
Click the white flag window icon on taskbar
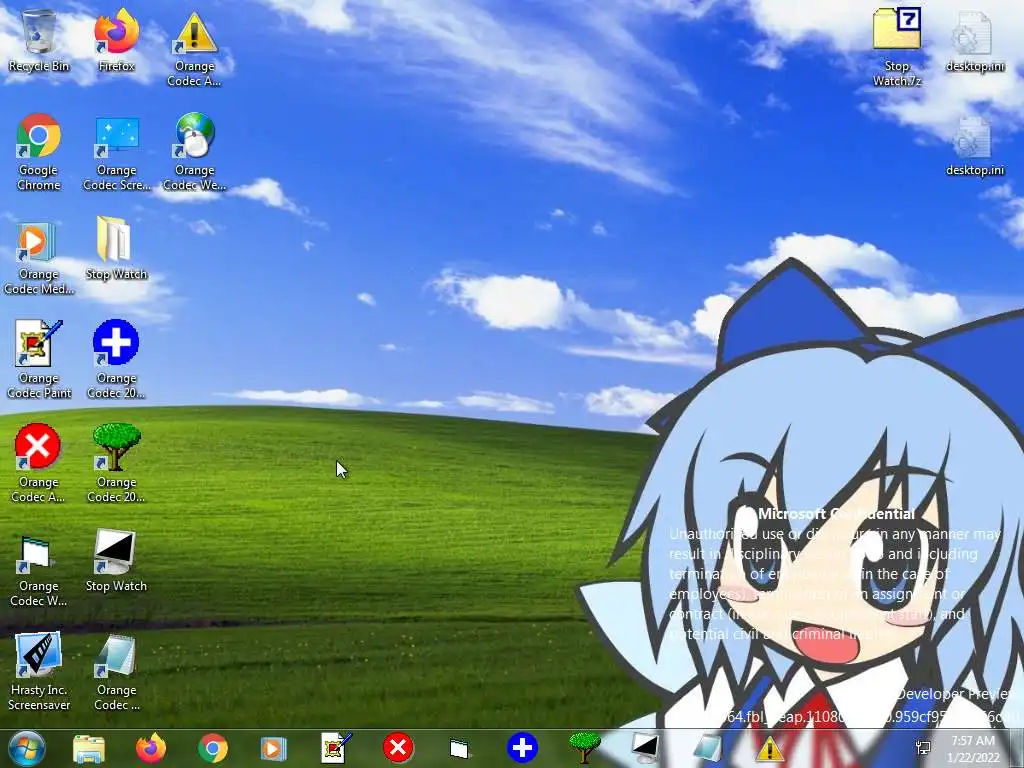pos(459,748)
